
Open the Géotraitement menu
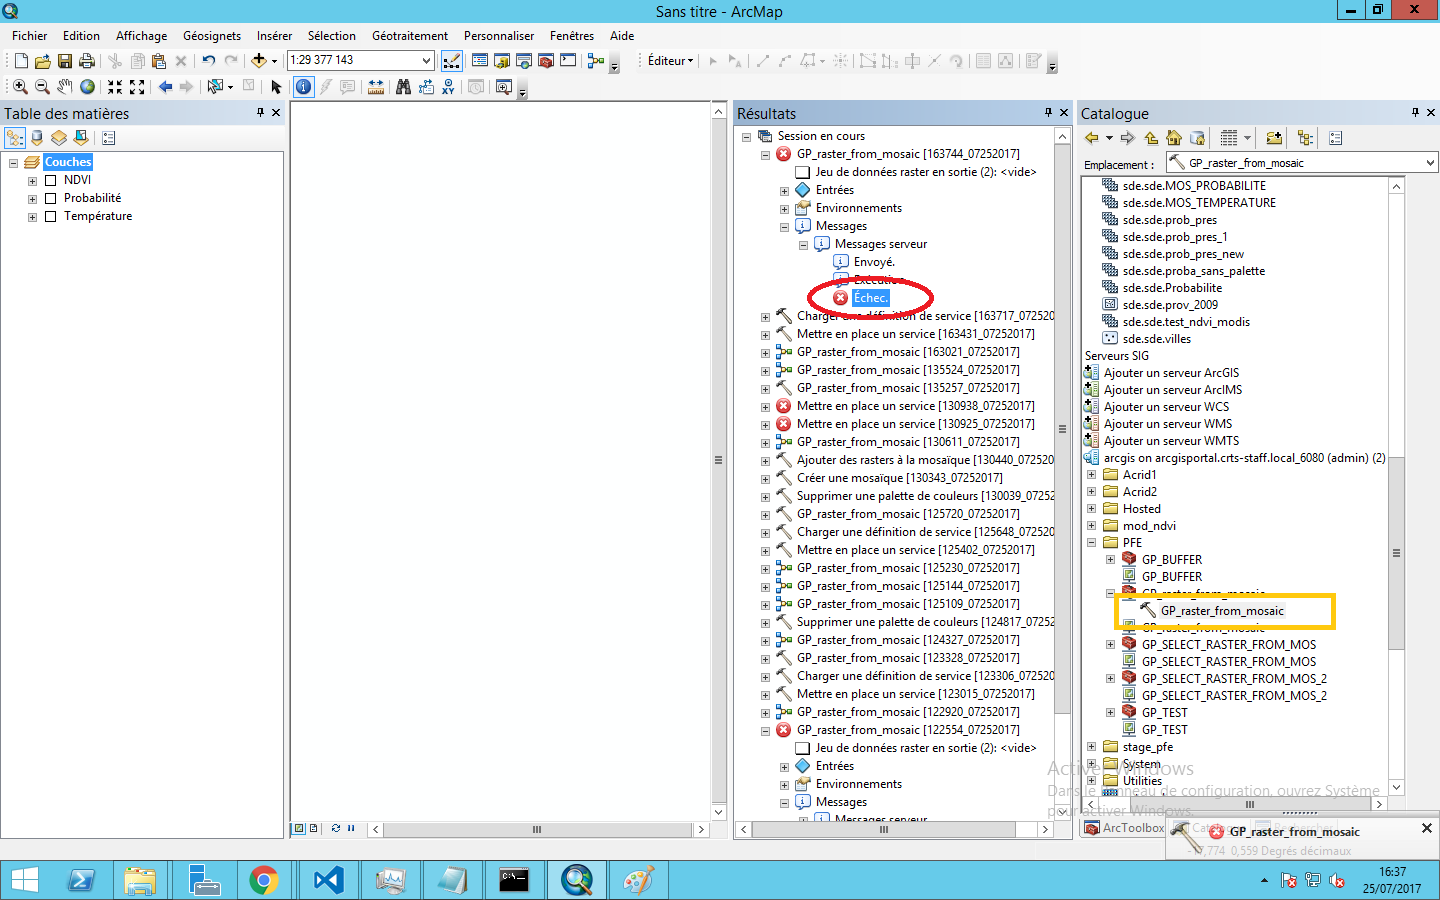410,36
